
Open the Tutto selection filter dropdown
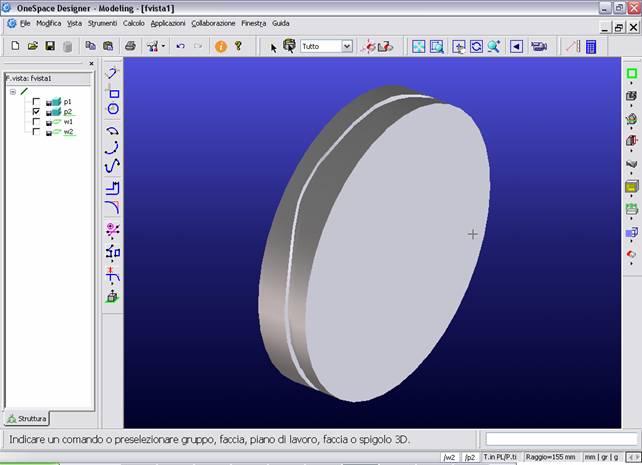(x=346, y=46)
